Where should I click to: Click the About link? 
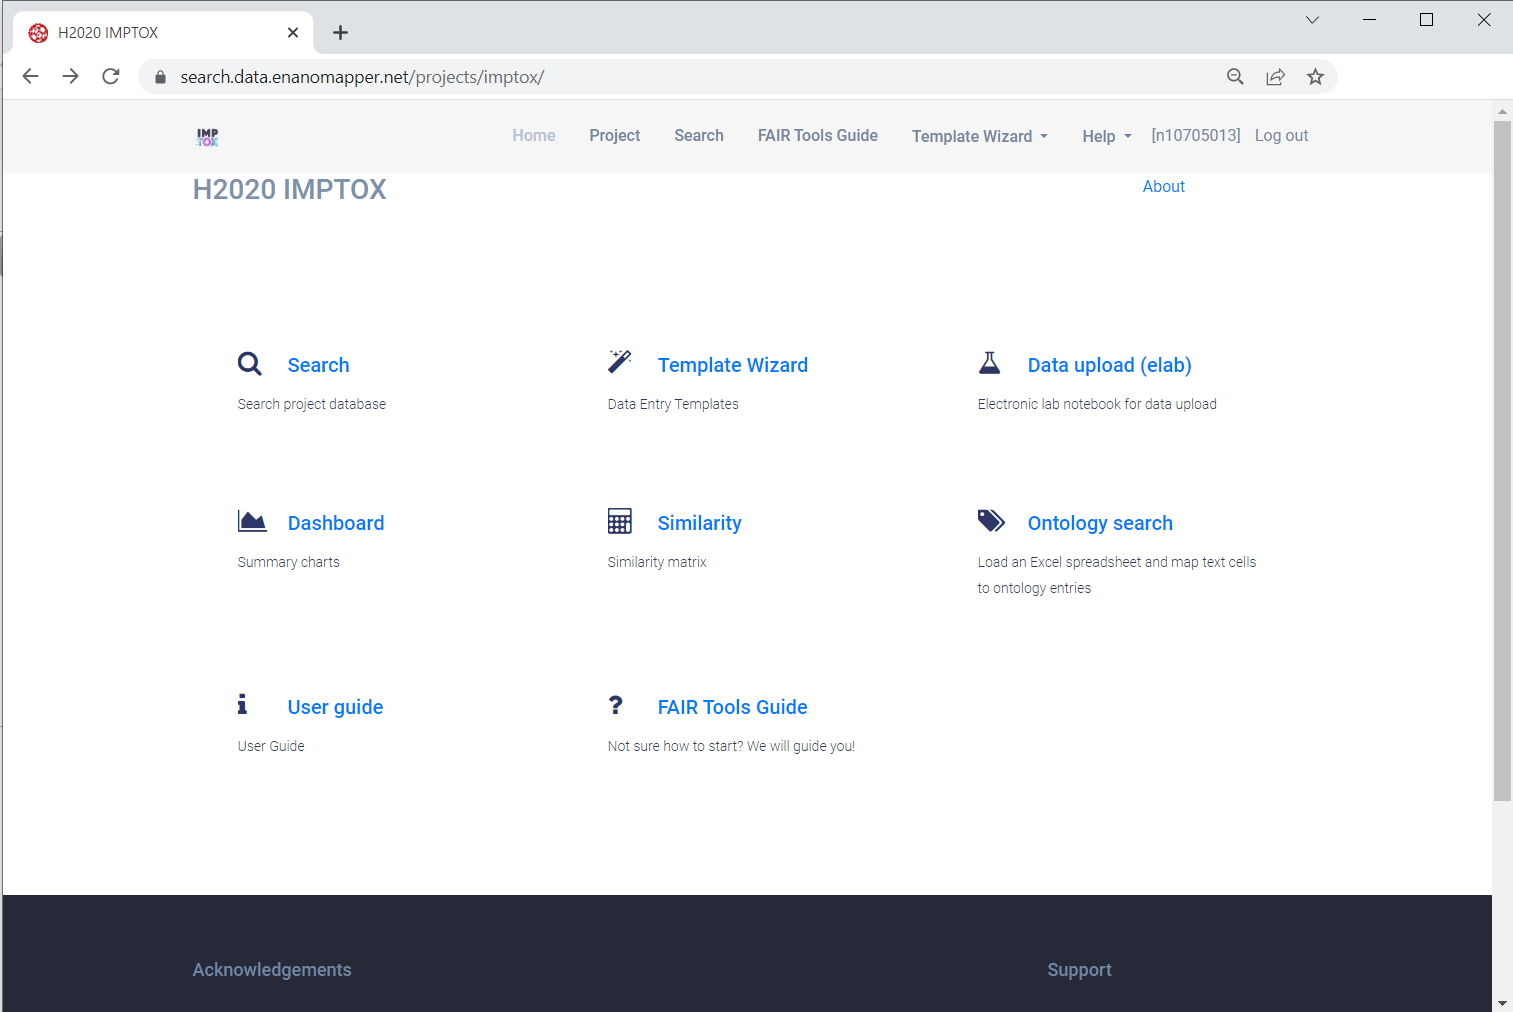coord(1163,187)
